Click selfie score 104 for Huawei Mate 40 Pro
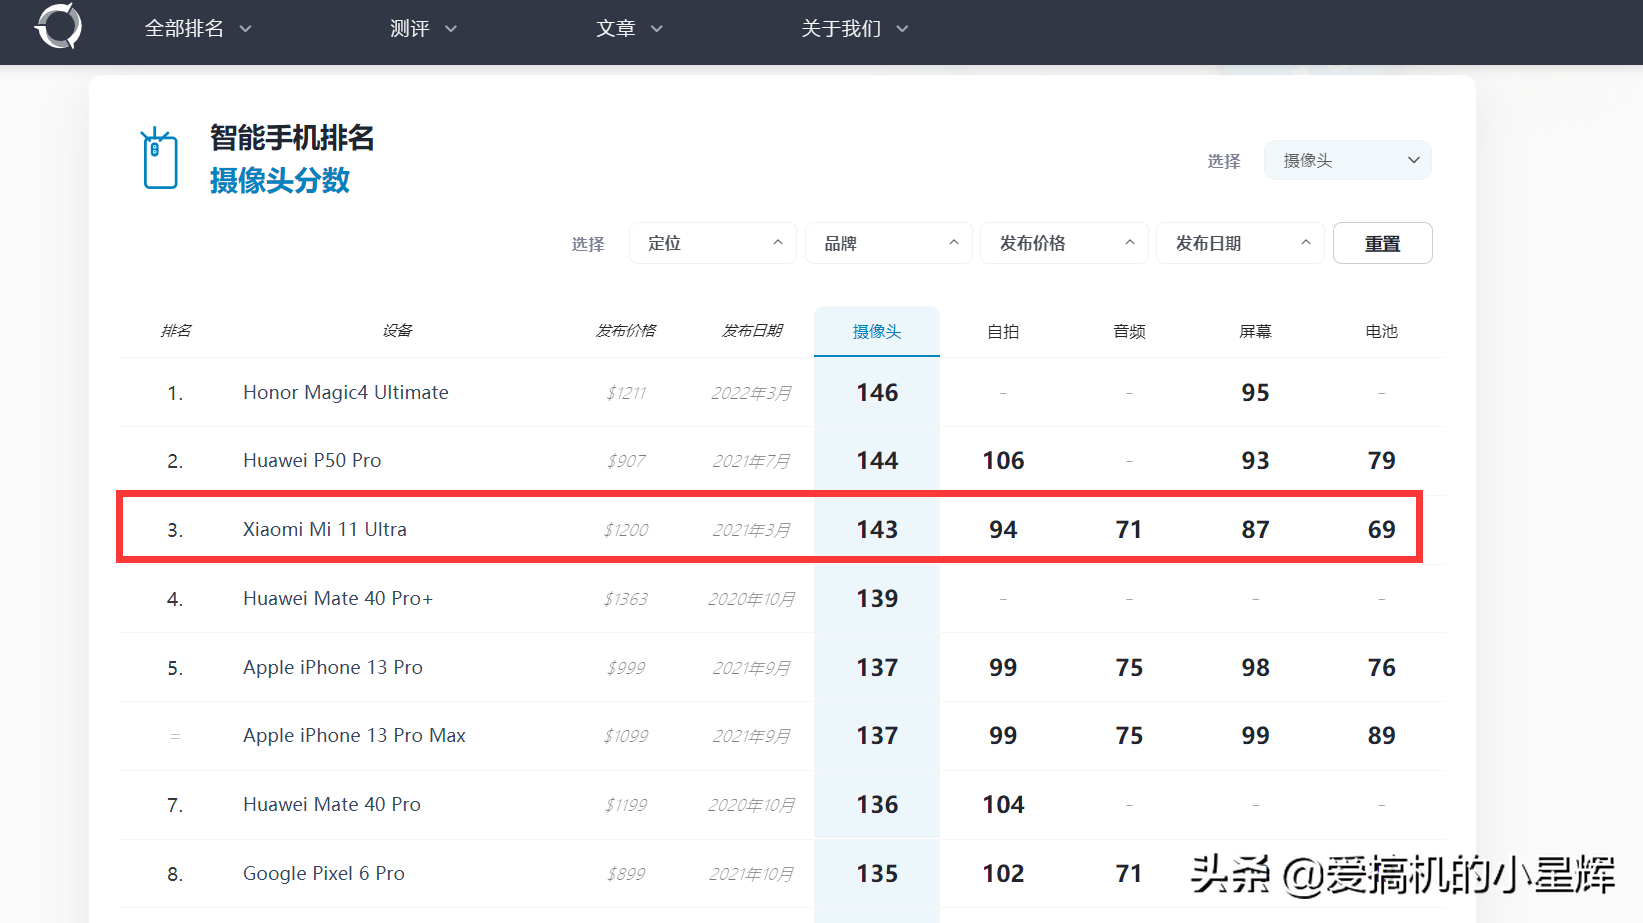The width and height of the screenshot is (1643, 923). [x=1003, y=804]
